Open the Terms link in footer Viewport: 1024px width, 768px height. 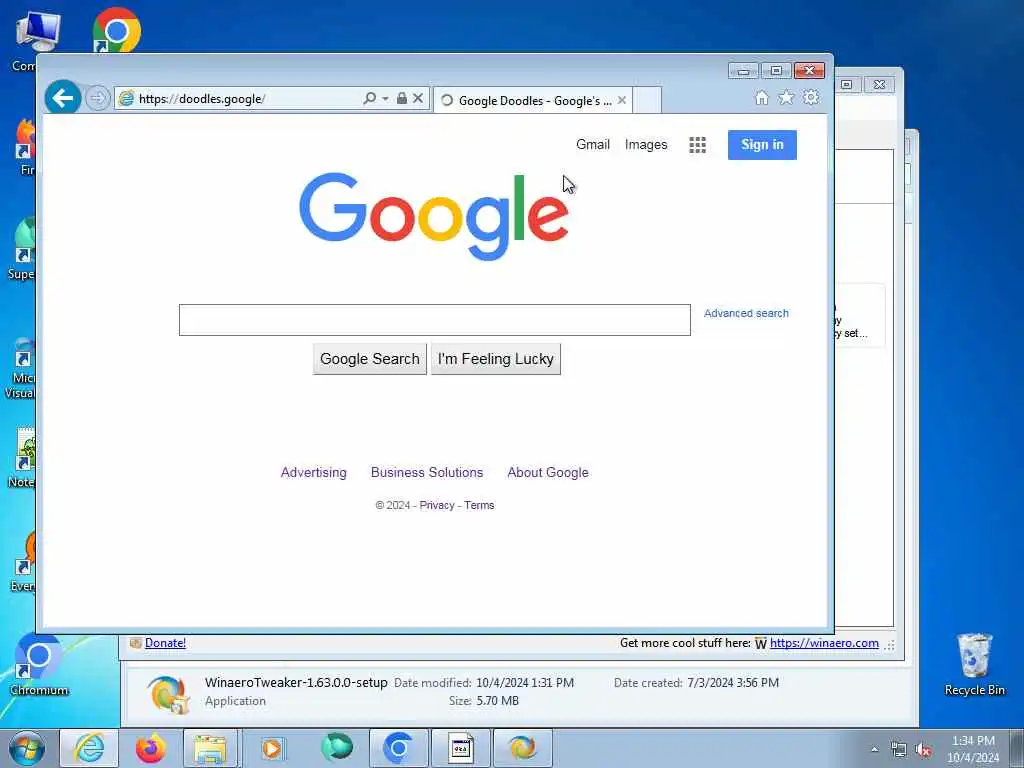479,505
